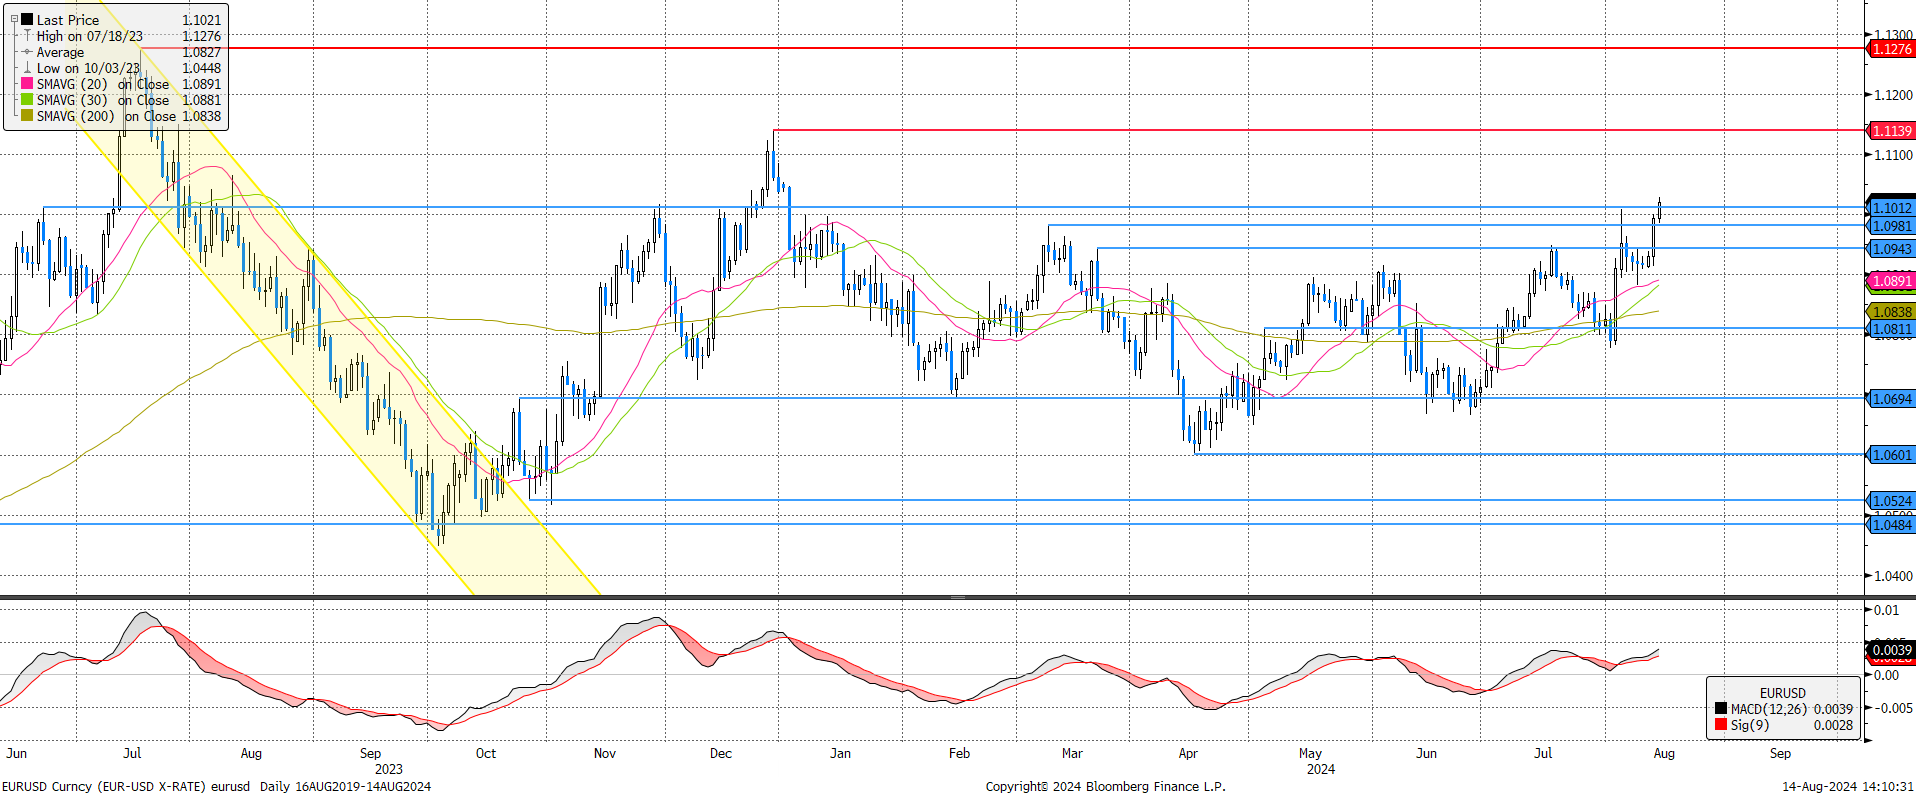The width and height of the screenshot is (1916, 795).
Task: Collapse the Last Price legend tree
Action: point(14,20)
